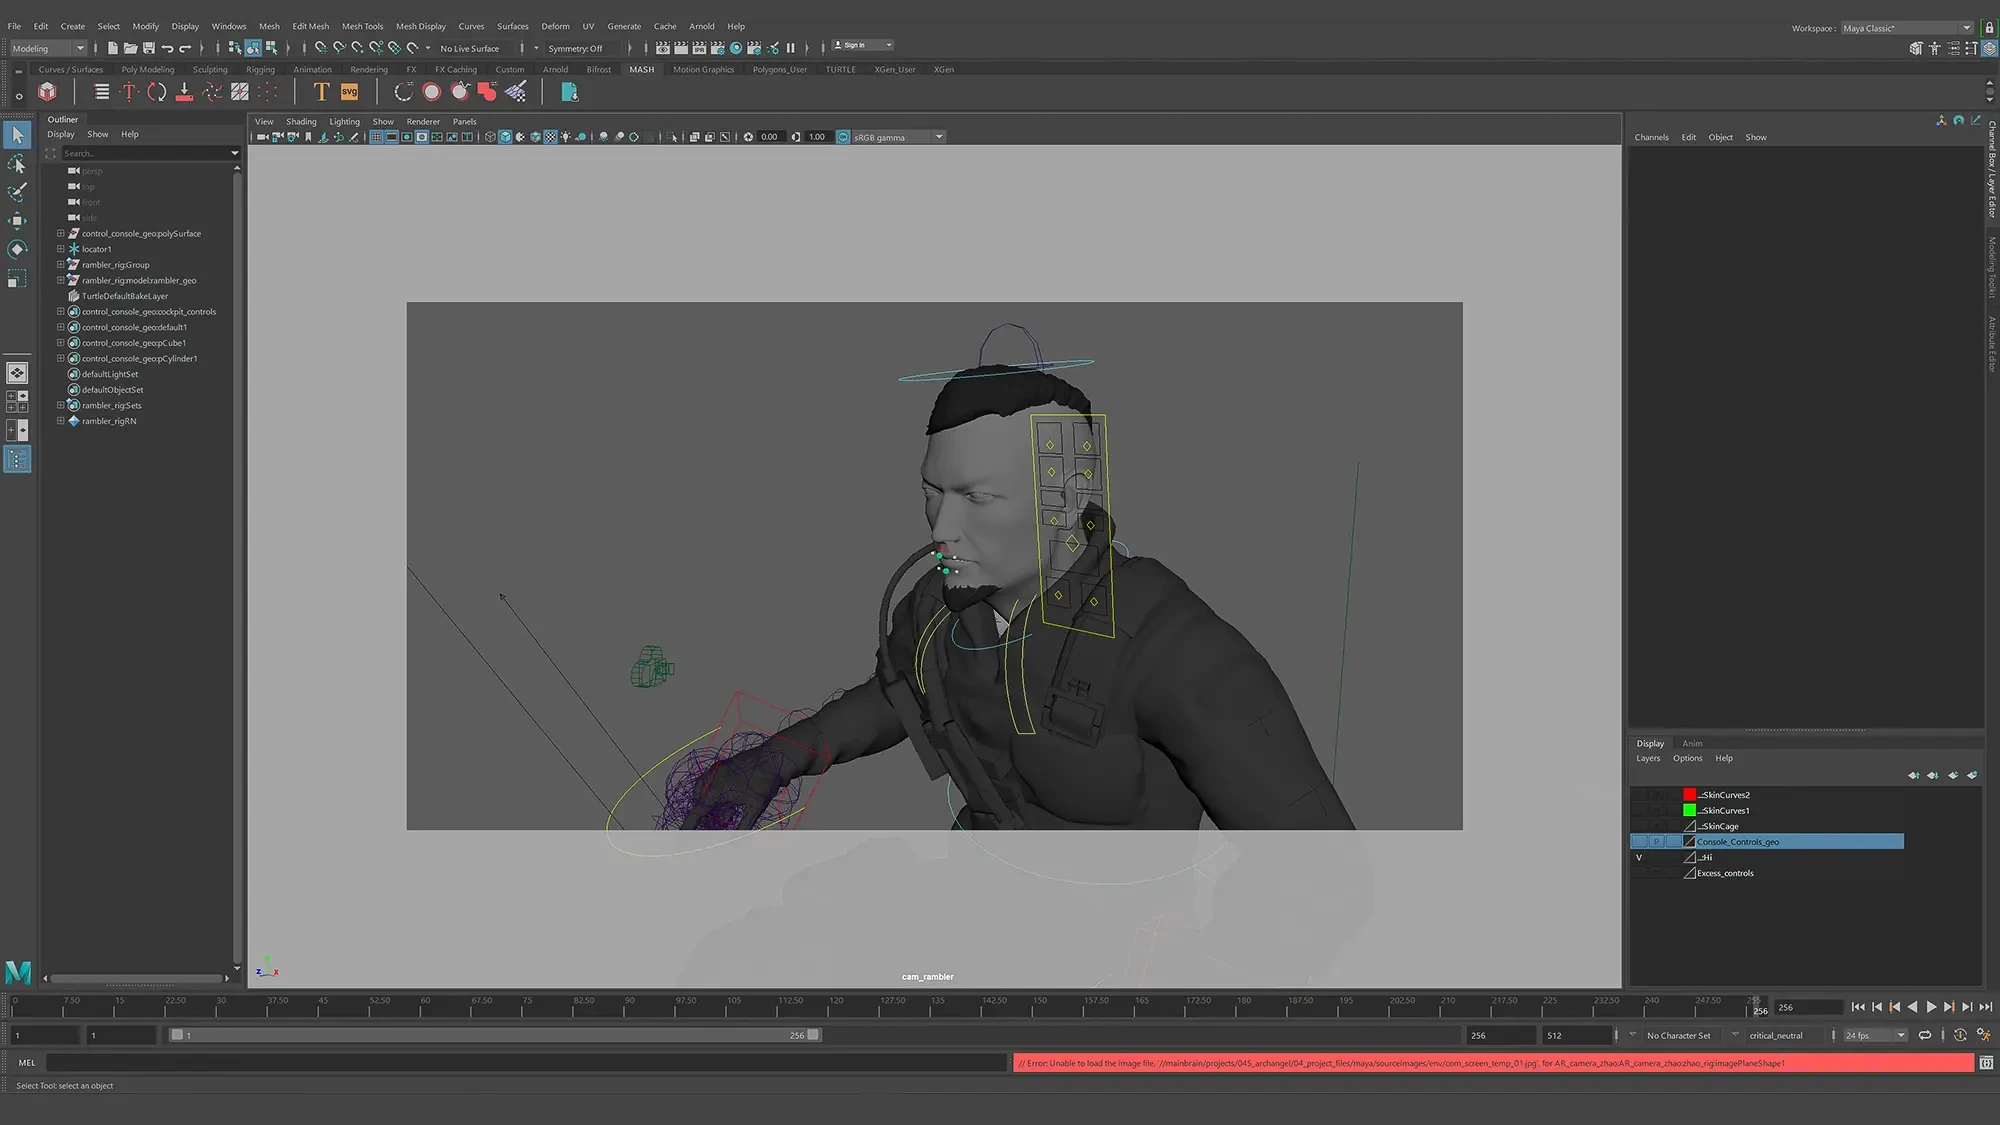Image resolution: width=2000 pixels, height=1125 pixels.
Task: Click the No Live Surface field
Action: click(x=475, y=48)
